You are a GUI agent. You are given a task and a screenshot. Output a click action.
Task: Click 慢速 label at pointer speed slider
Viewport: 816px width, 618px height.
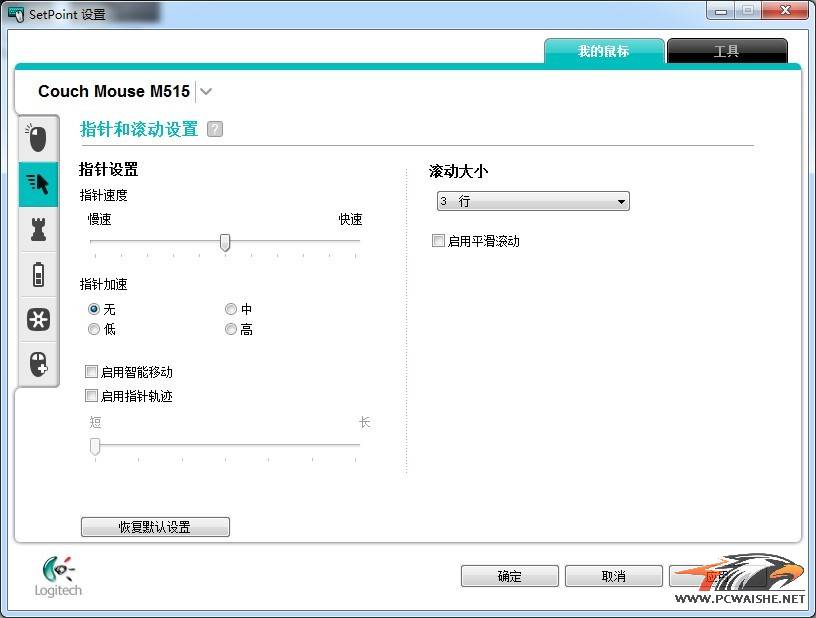click(x=99, y=219)
